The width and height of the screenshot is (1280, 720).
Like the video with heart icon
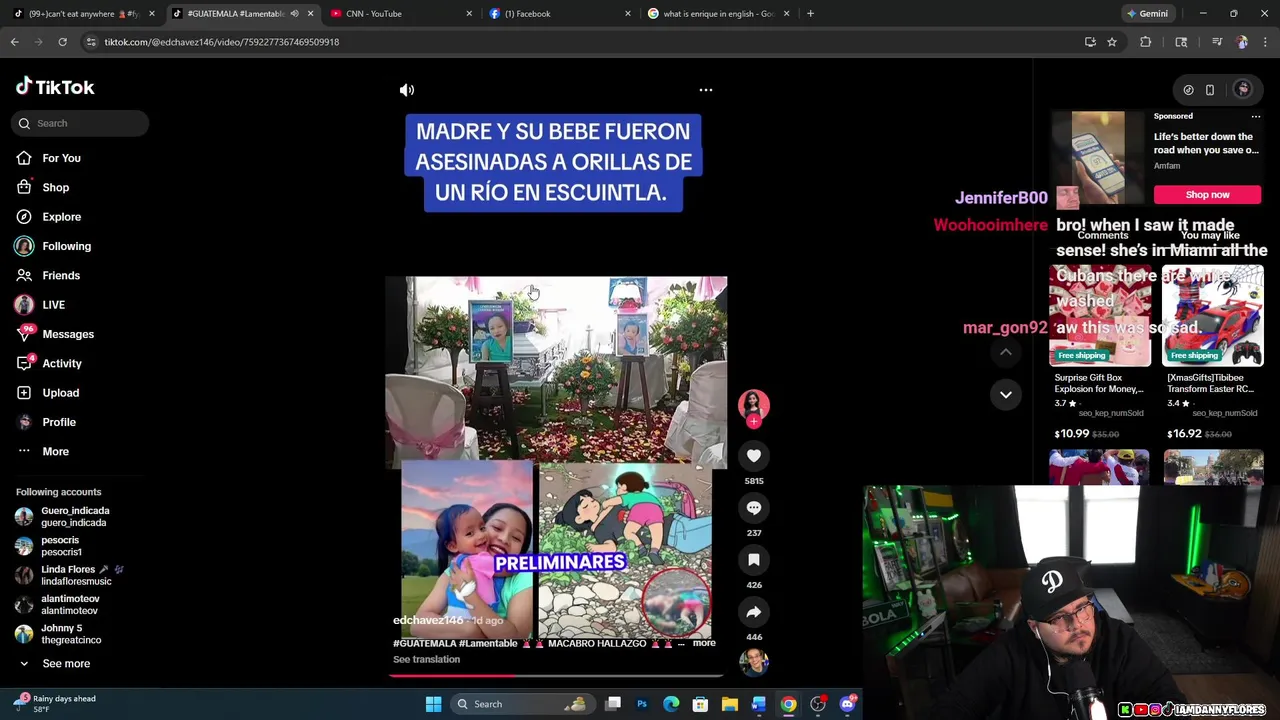coord(754,456)
